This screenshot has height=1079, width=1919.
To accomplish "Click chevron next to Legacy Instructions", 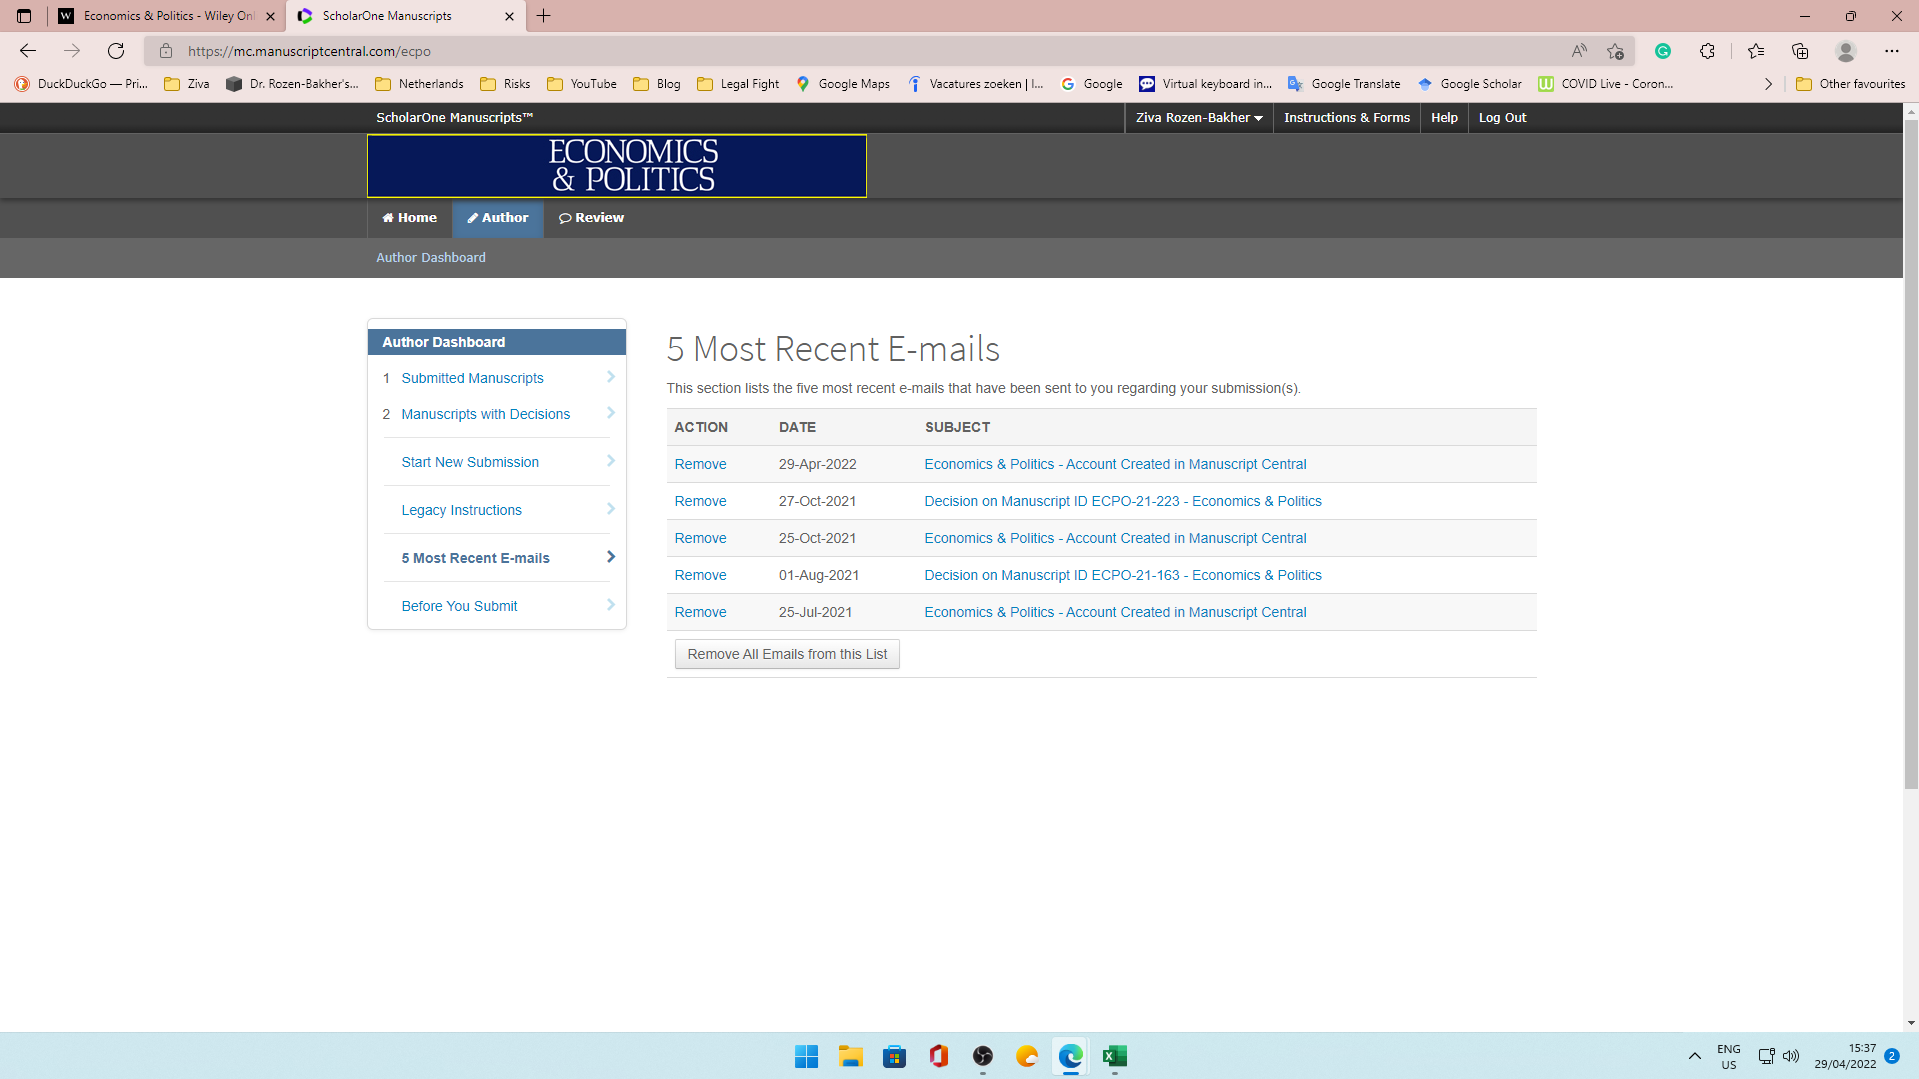I will tap(611, 509).
